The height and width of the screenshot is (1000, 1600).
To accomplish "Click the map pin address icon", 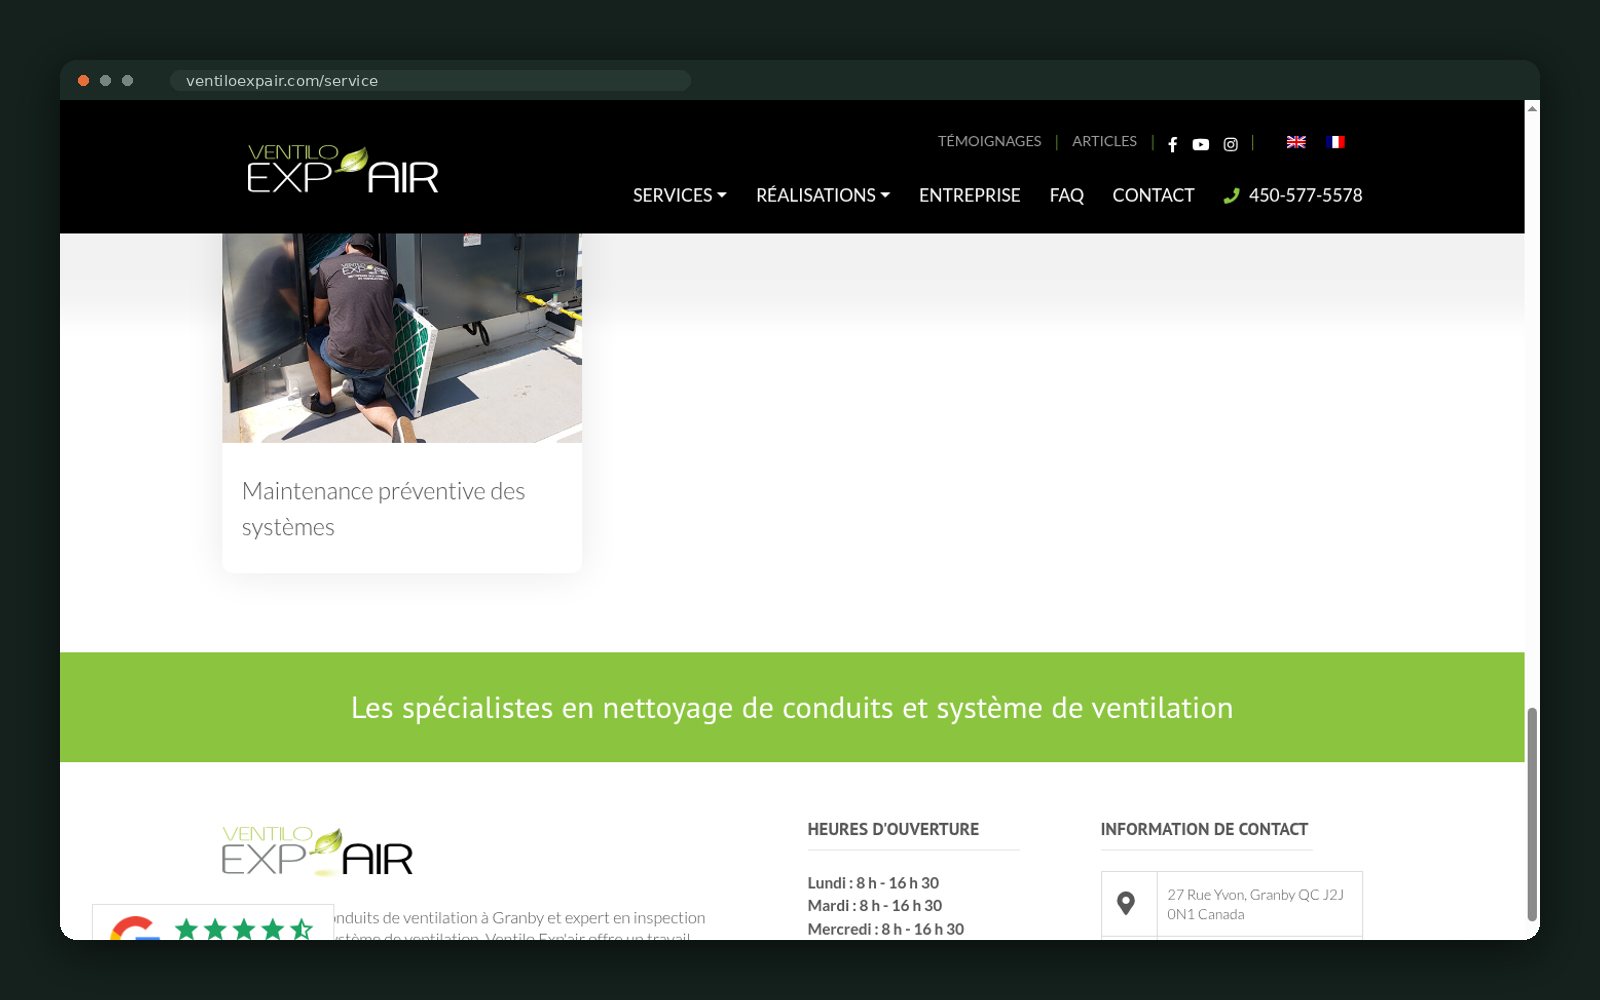I will click(1126, 903).
